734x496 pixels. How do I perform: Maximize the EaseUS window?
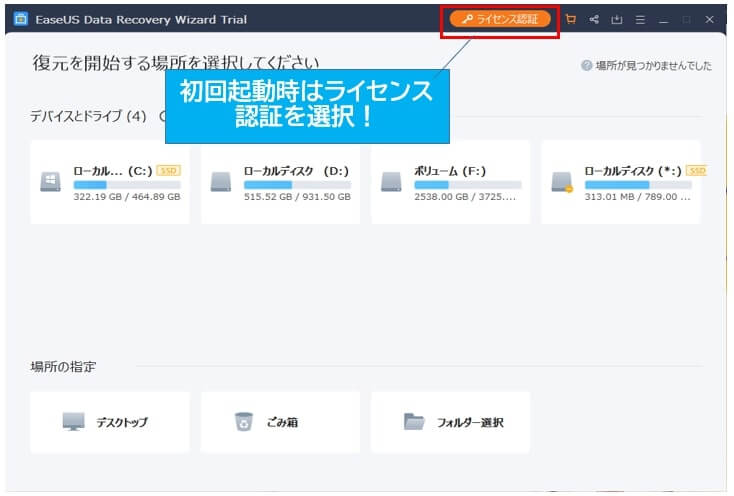(686, 19)
